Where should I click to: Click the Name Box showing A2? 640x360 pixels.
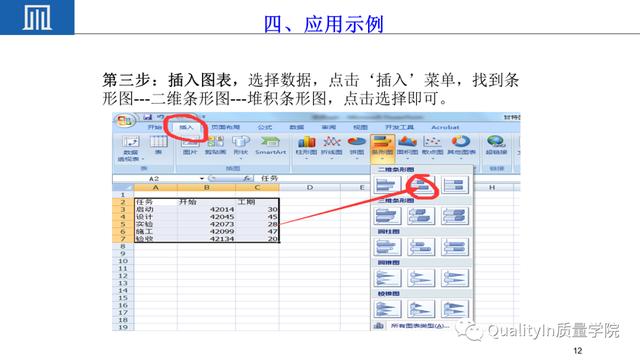[x=155, y=178]
